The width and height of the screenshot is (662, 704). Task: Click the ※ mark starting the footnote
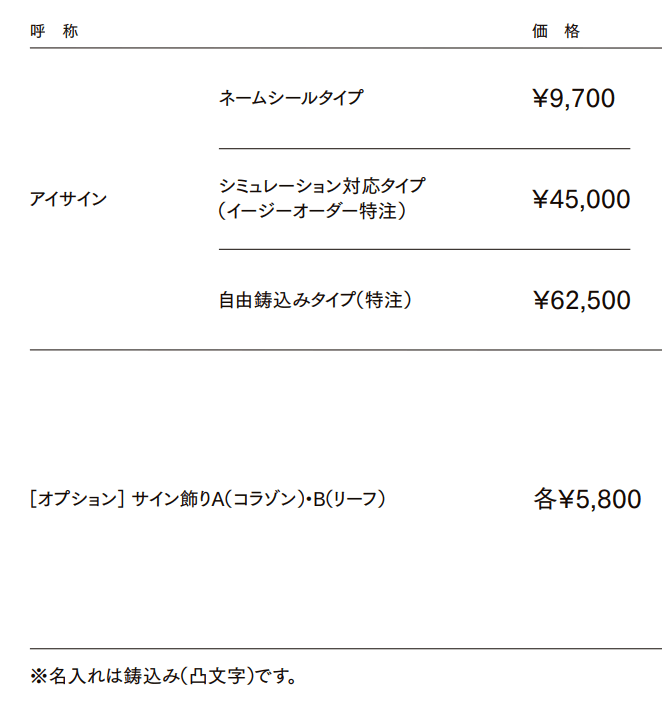point(39,677)
